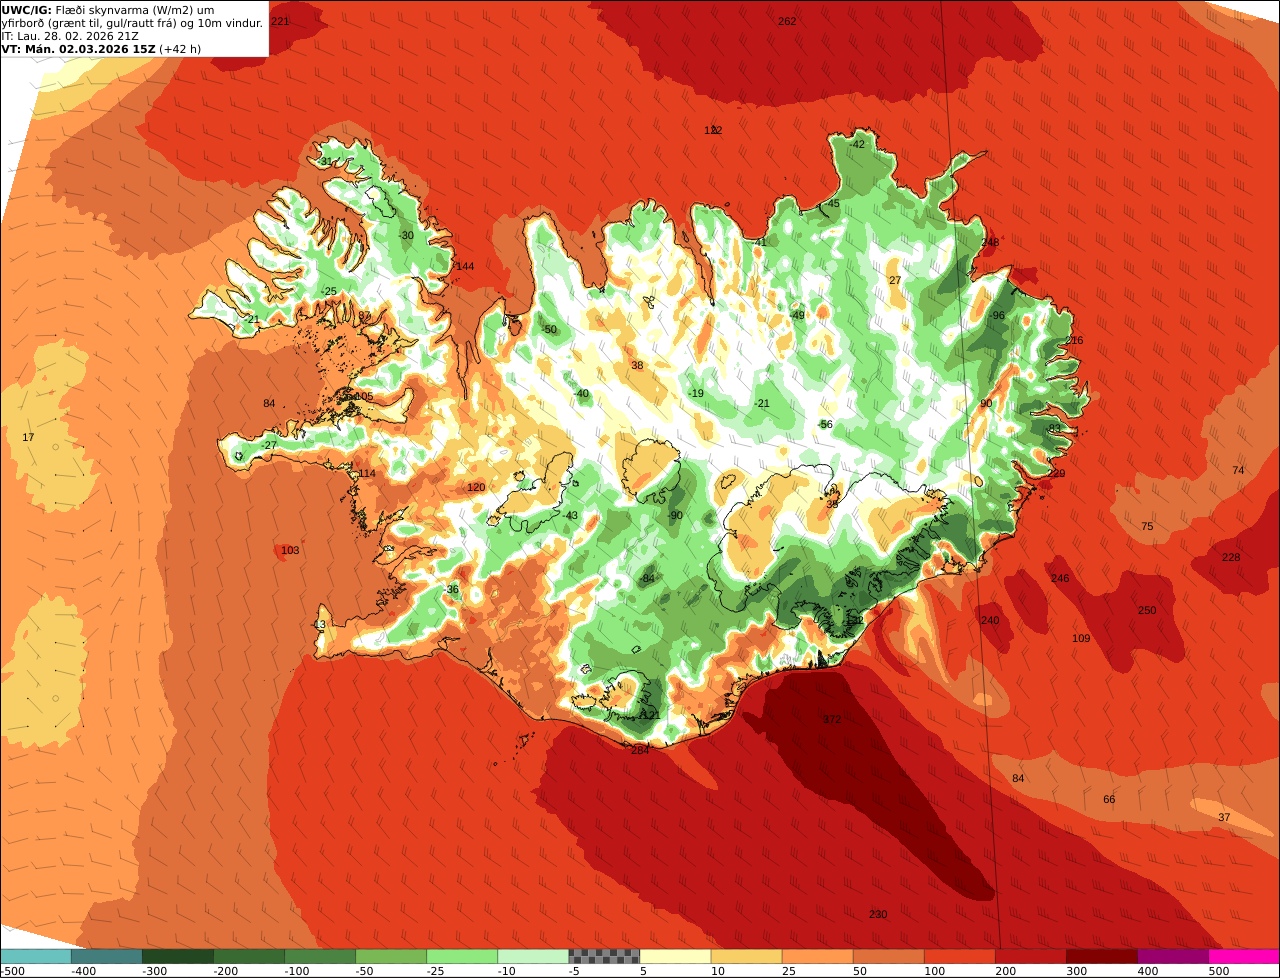Click the map value 372 off the south coast
The height and width of the screenshot is (978, 1280).
point(832,719)
